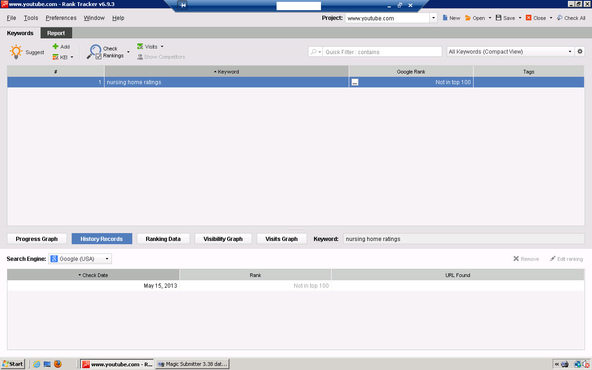
Task: Click the Remove history record button
Action: (526, 259)
